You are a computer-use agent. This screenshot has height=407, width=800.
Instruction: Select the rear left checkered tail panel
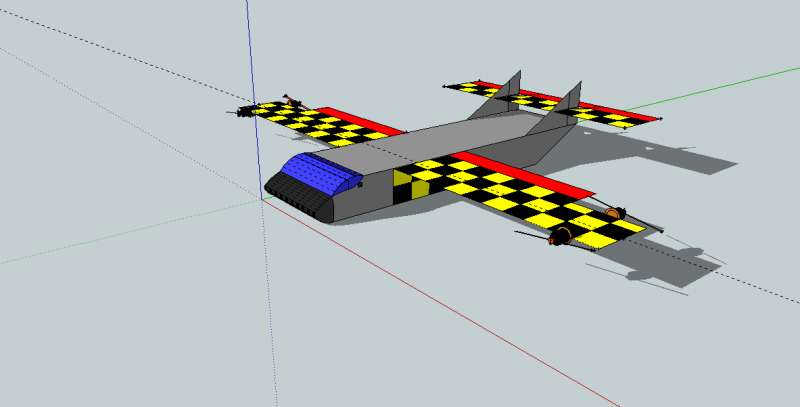475,88
